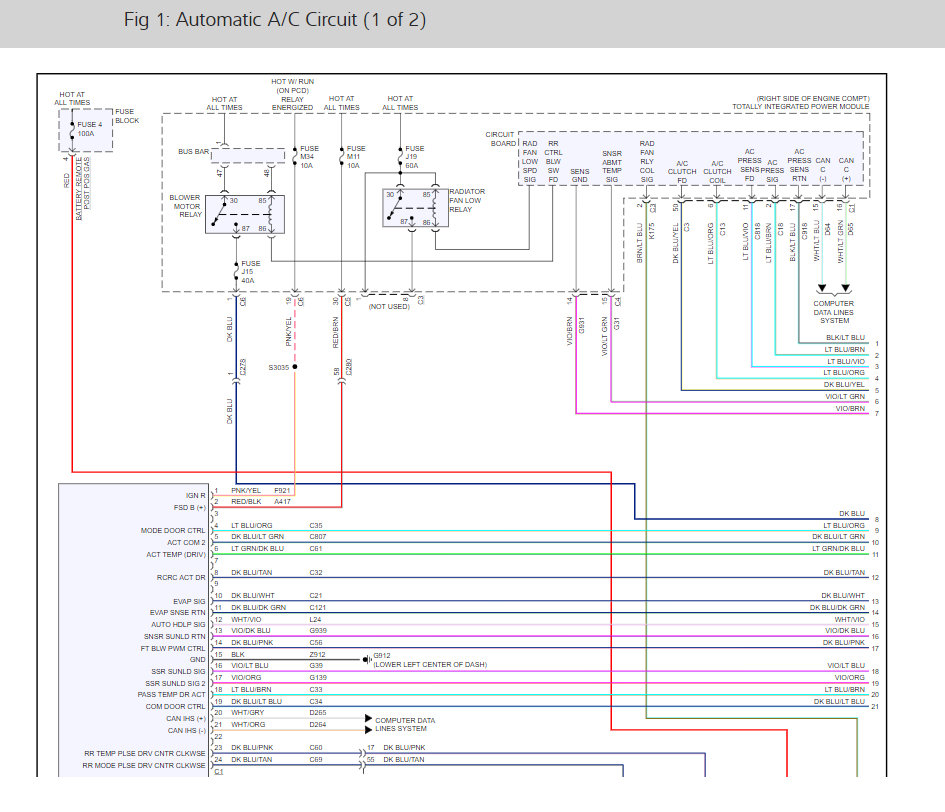Click circuit code 'D265'
Viewport: 945px width, 812px height.
point(318,713)
